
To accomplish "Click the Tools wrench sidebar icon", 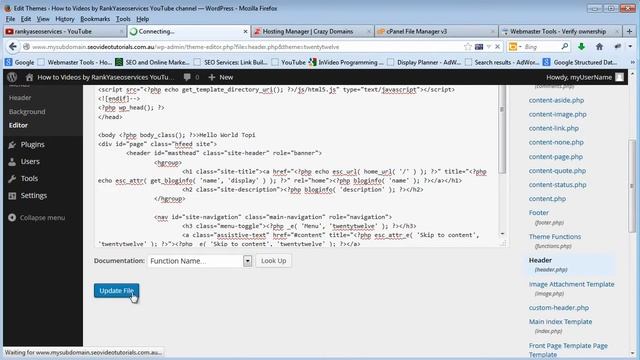I will pos(12,178).
